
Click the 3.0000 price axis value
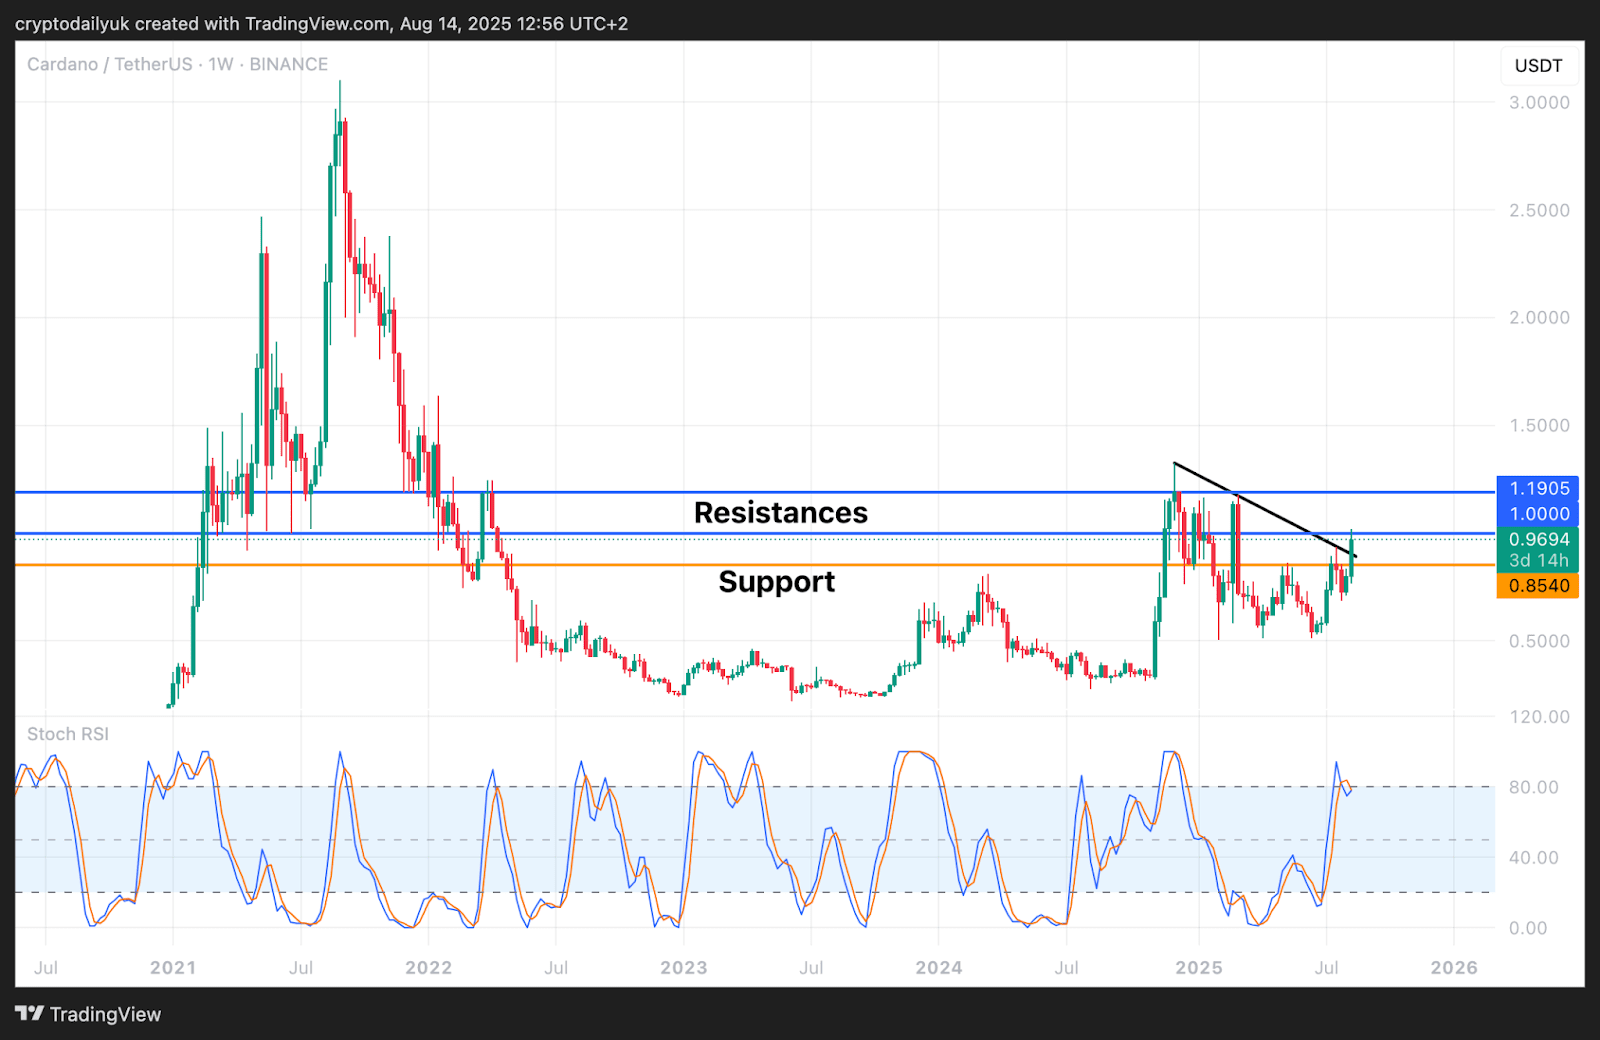tap(1539, 102)
